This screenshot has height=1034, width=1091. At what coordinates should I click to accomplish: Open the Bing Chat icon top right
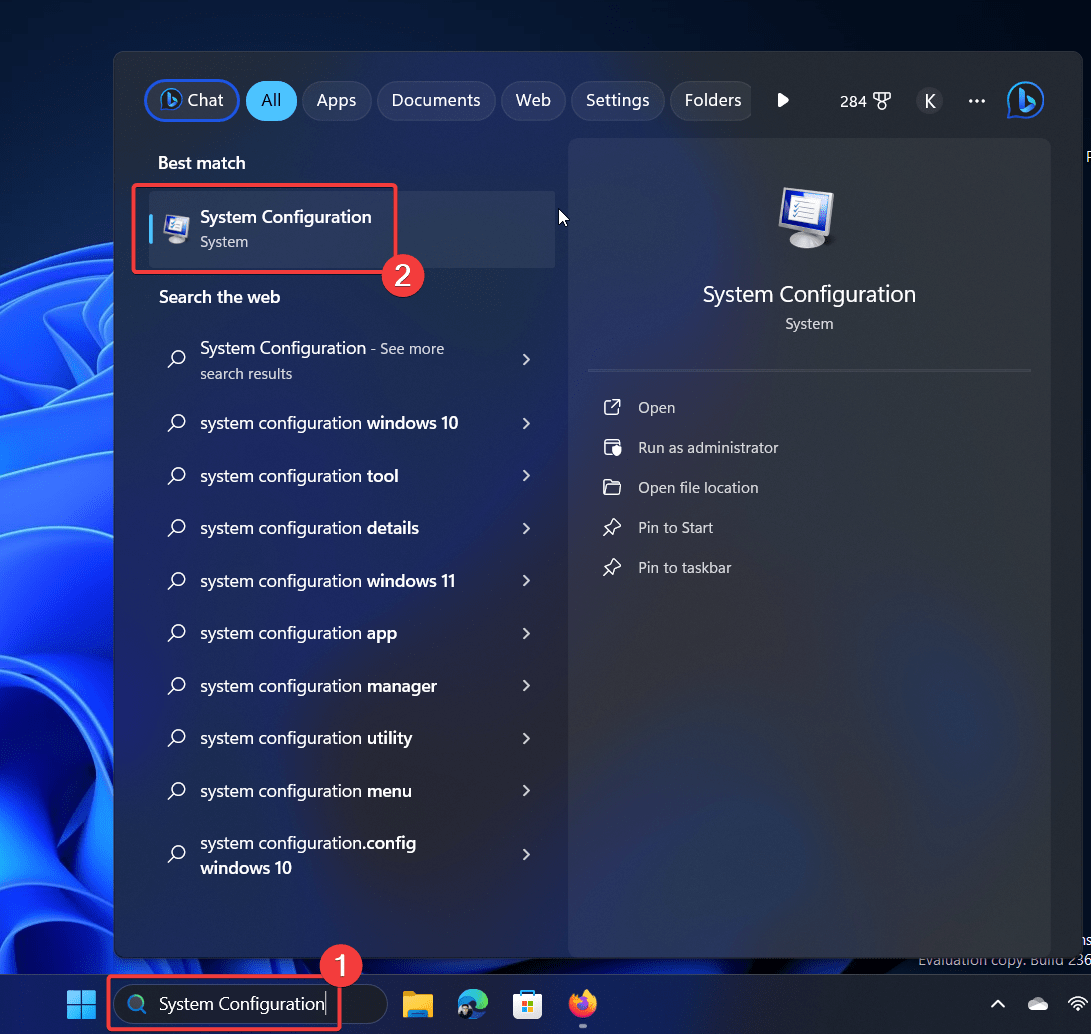pos(1024,100)
